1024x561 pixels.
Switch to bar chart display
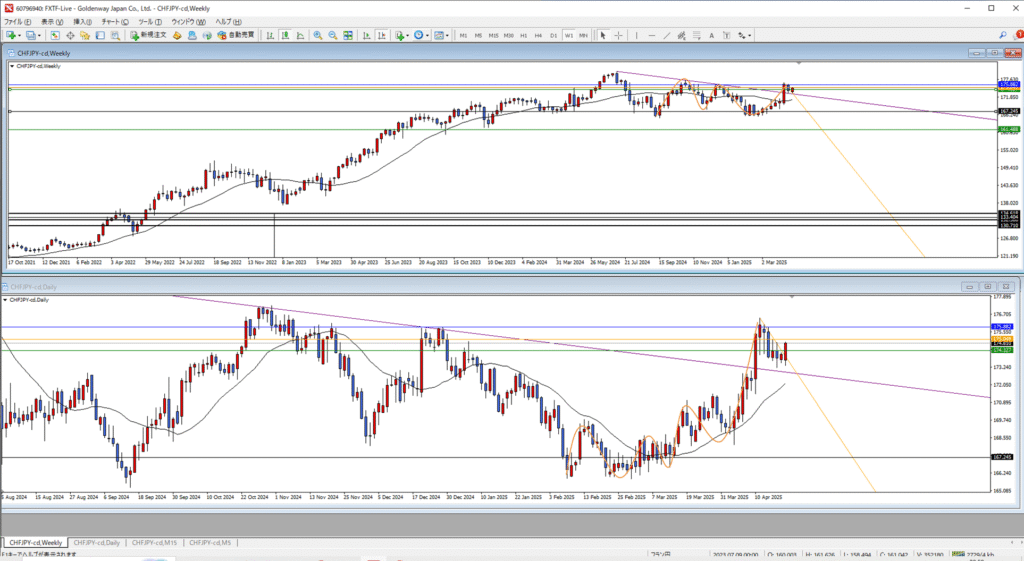click(270, 35)
